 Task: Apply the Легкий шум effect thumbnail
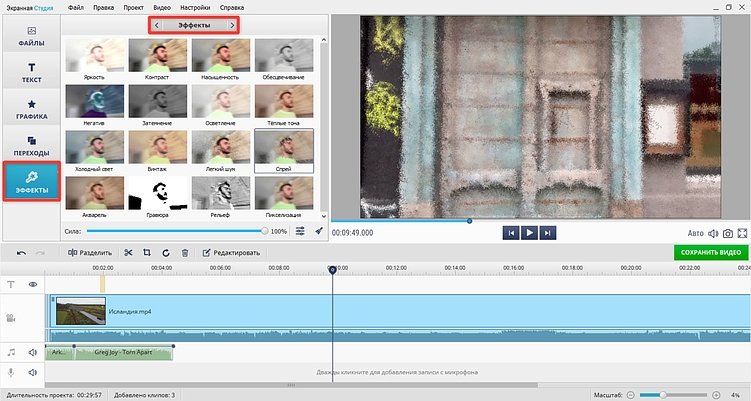[x=221, y=147]
